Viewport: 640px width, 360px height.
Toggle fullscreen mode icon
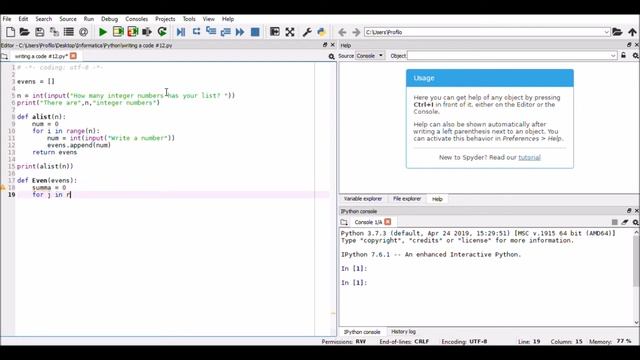(290, 32)
